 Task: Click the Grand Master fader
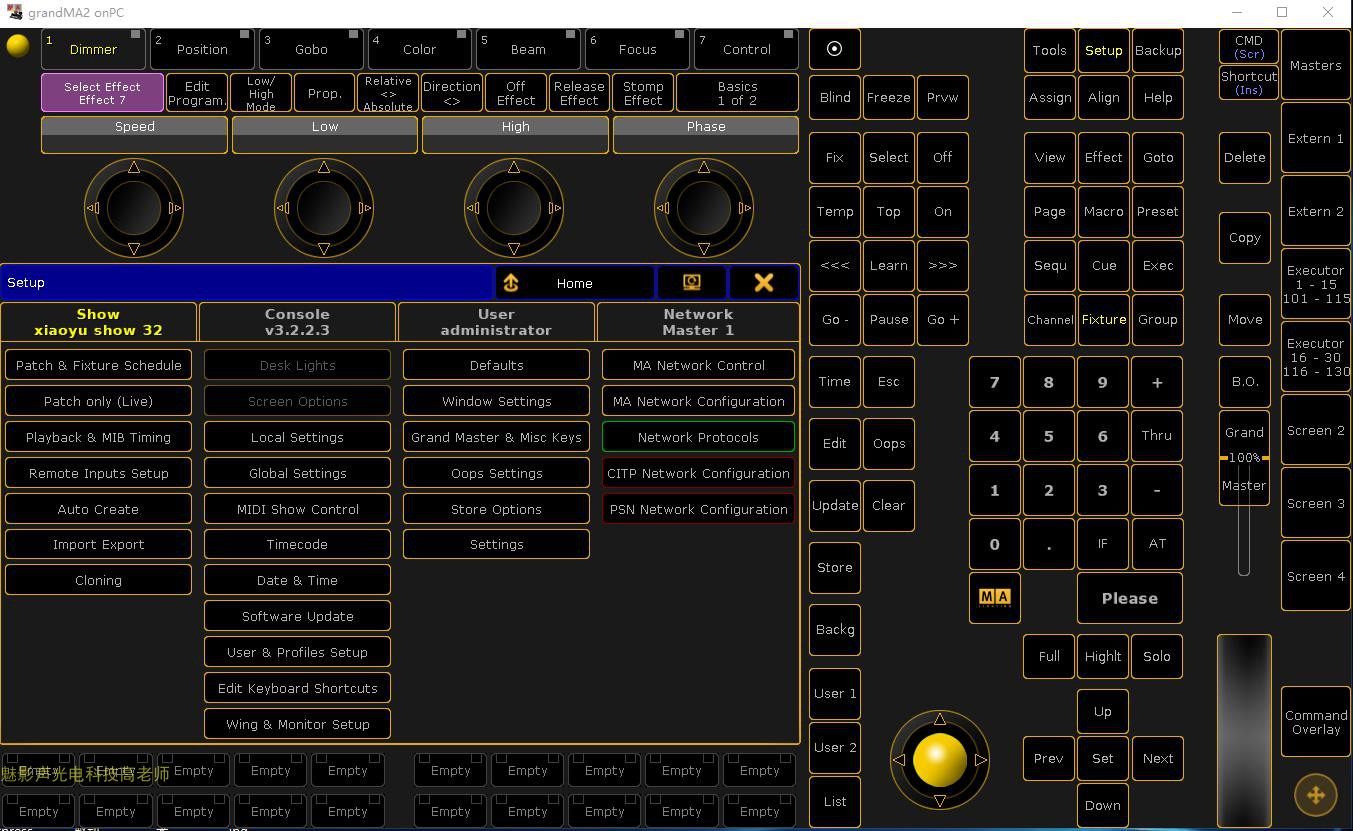(1244, 459)
